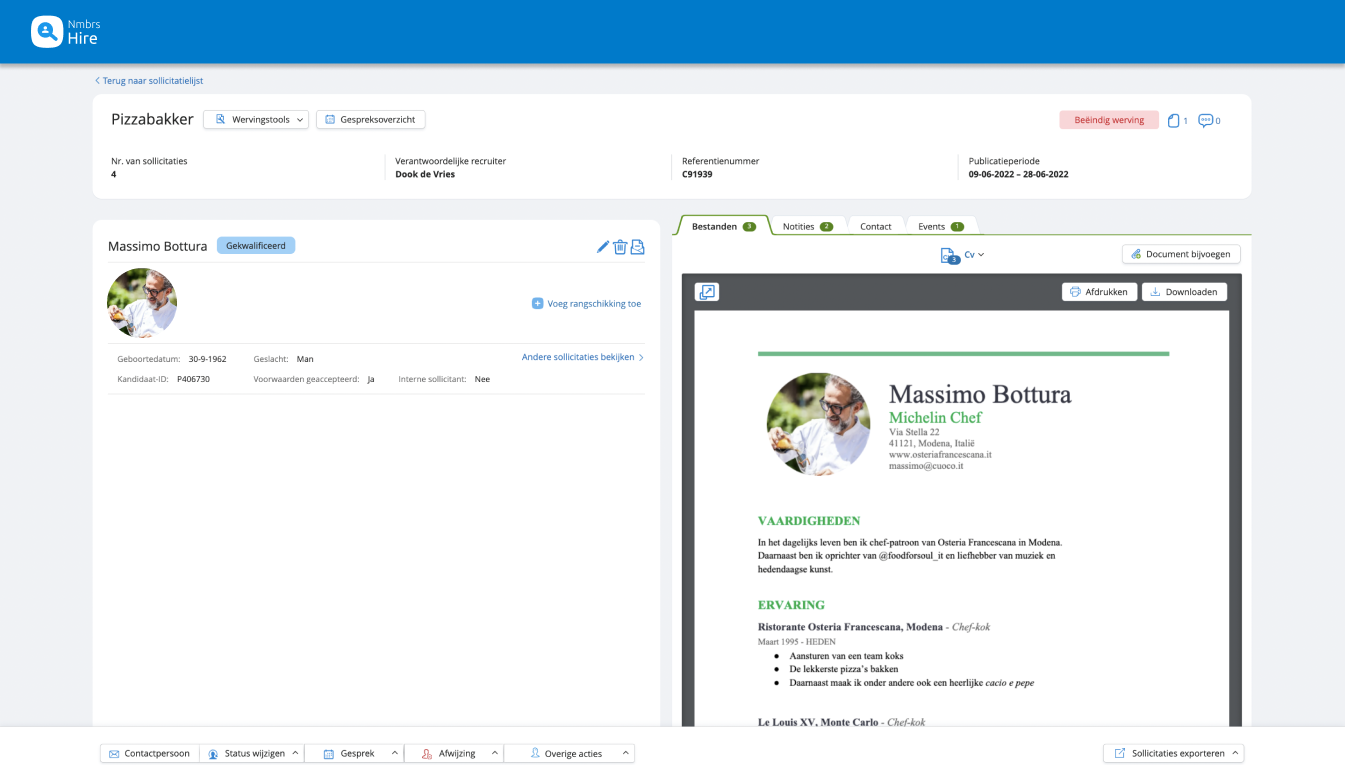The image size is (1345, 765).
Task: Open Andere sollicitaties bekijken
Action: point(583,357)
